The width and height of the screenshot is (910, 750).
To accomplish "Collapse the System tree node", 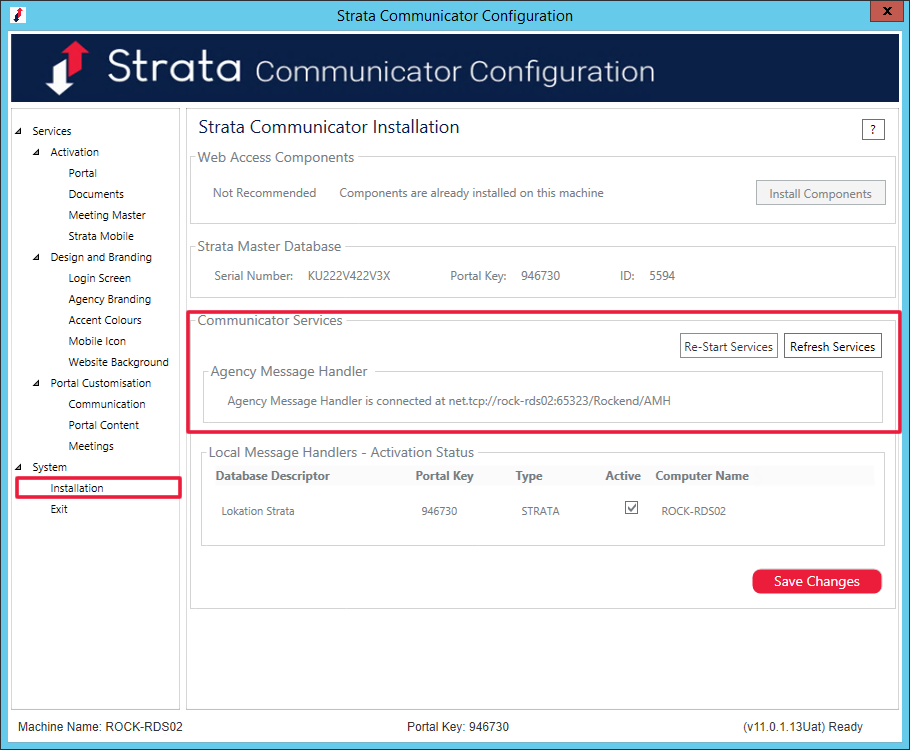I will [19, 467].
